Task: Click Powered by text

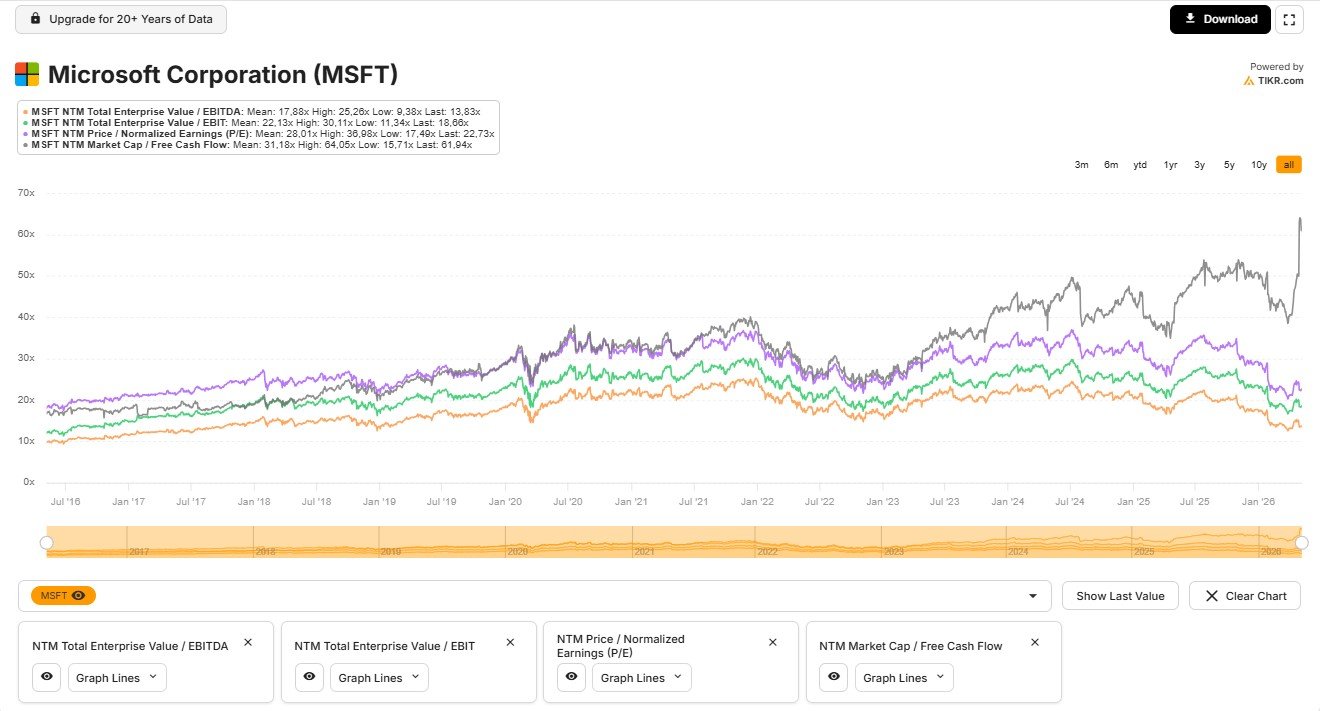Action: (1277, 67)
